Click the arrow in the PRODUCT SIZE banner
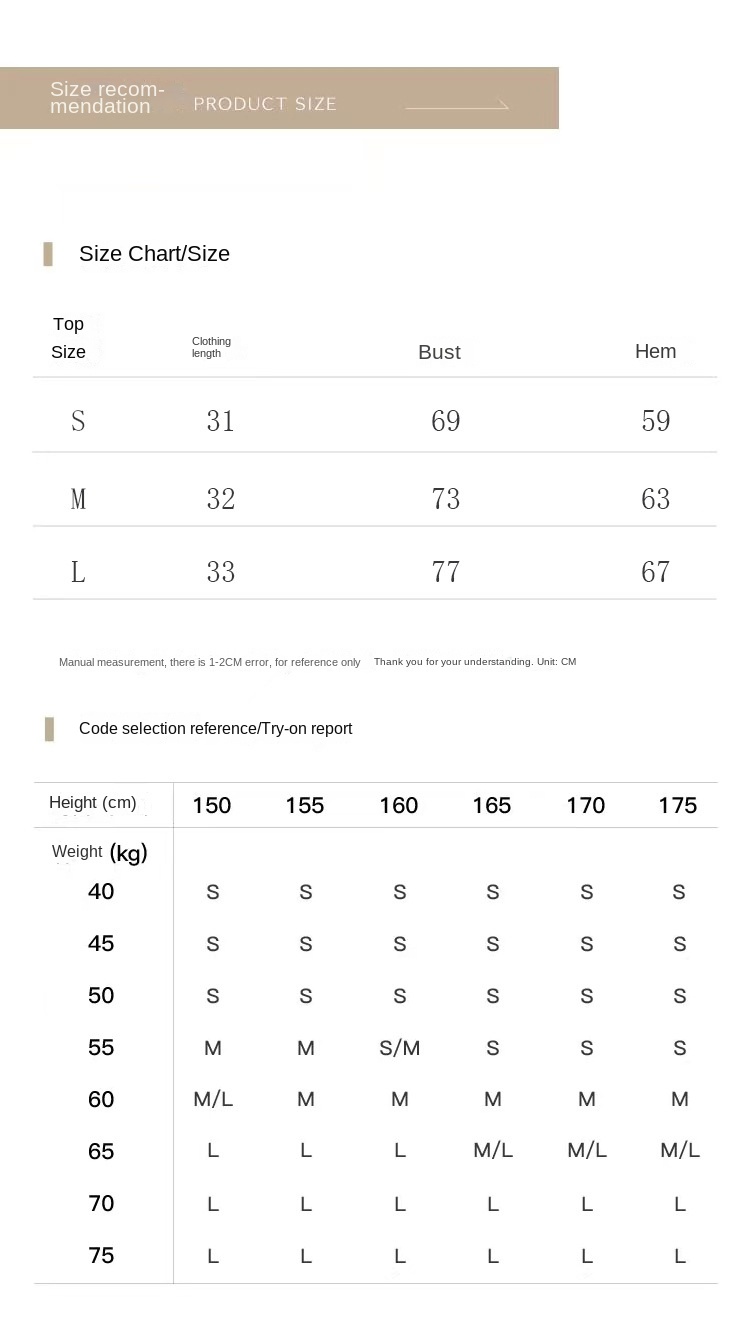Viewport: 750px width, 1322px height. (x=457, y=105)
